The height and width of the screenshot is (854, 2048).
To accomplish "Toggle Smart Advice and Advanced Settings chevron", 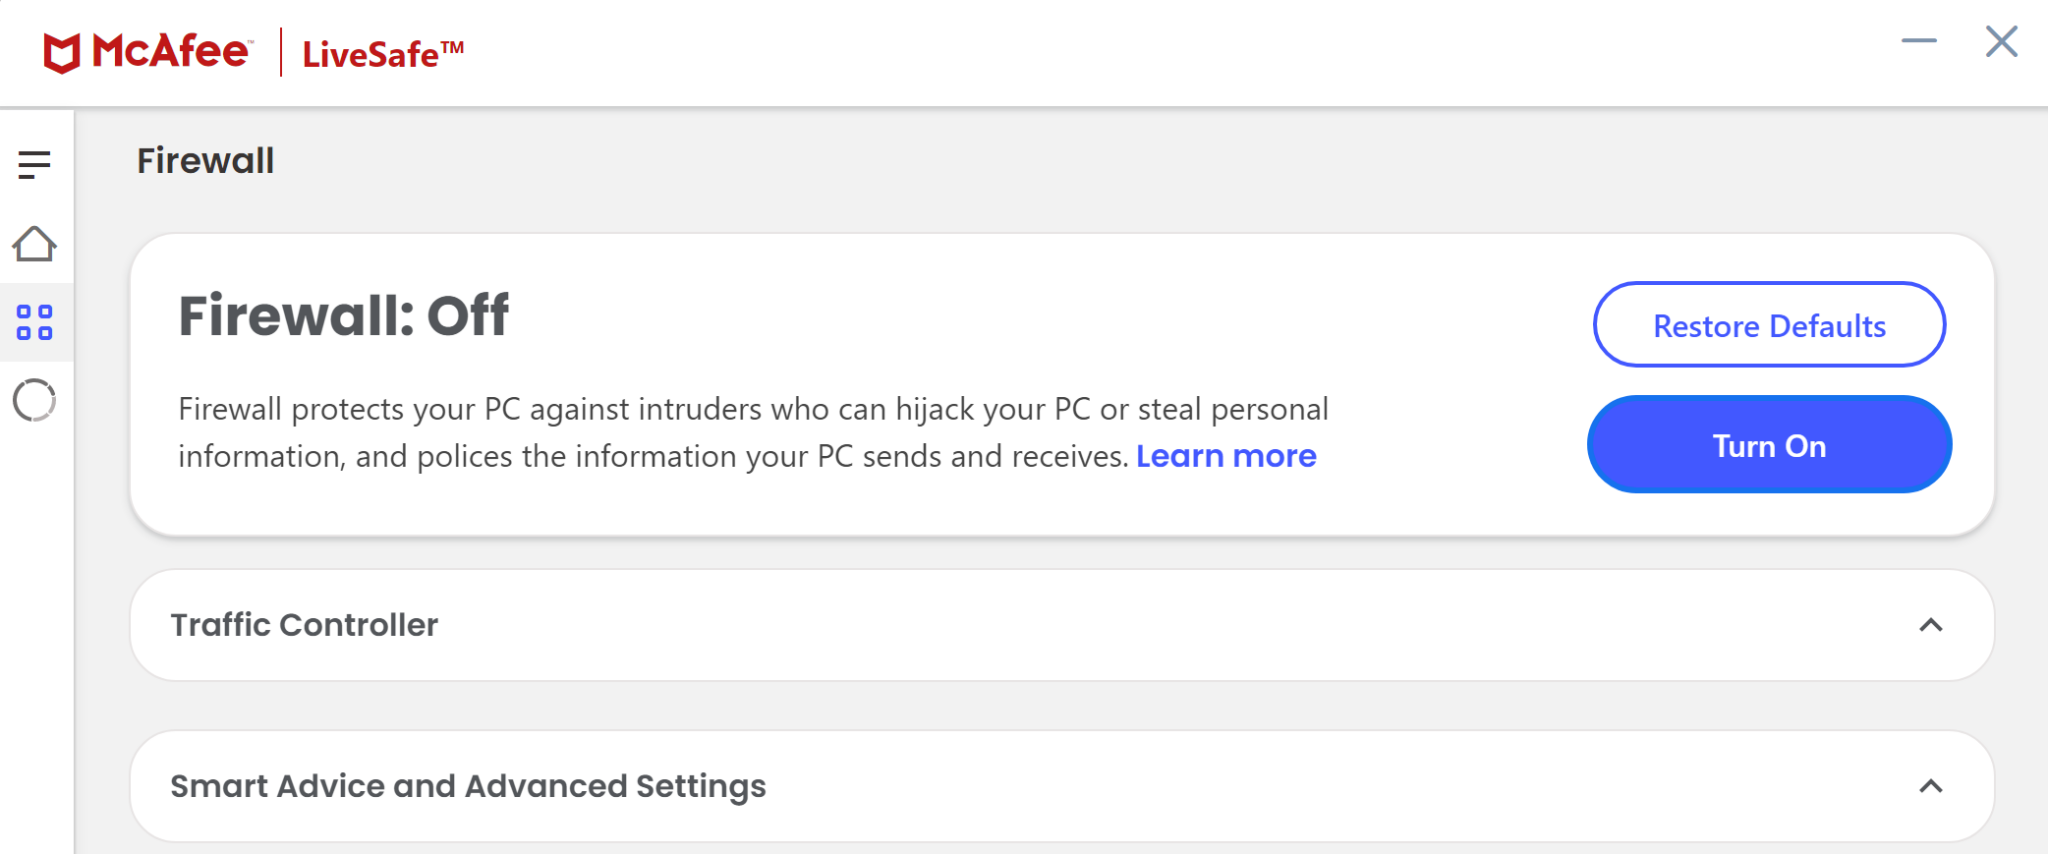I will 1931,787.
